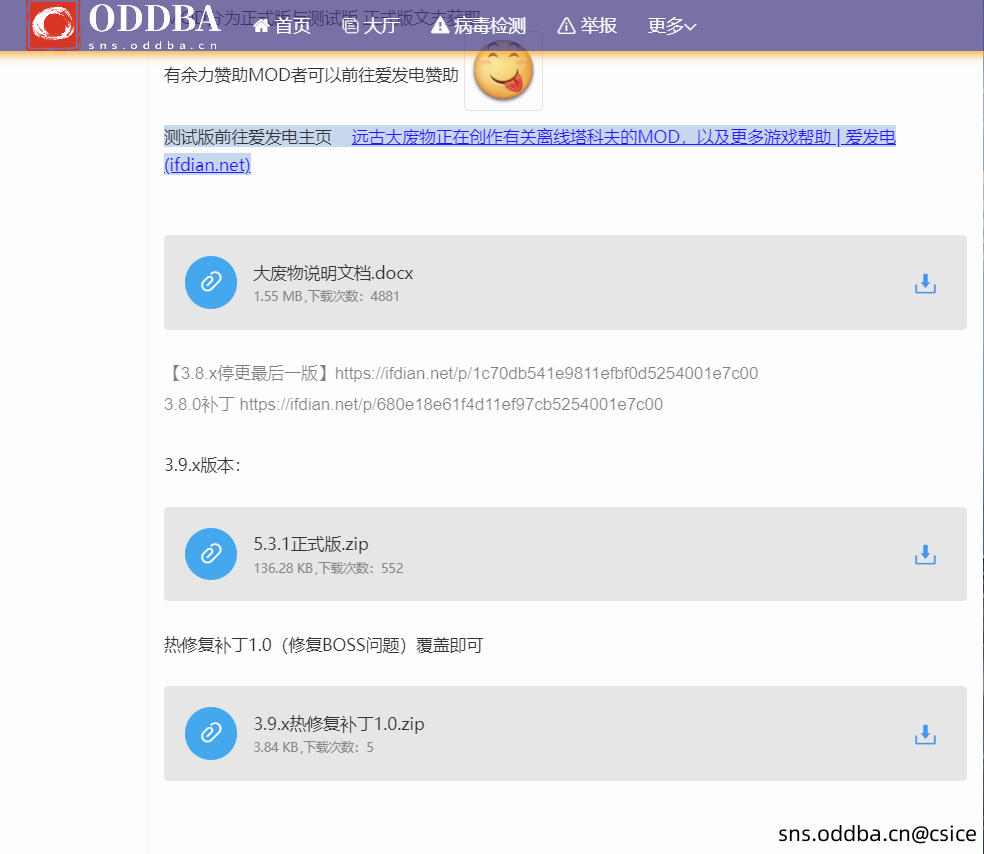Click the paperclip icon on 大废物说明文档.docx attachment
984x854 pixels.
[210, 282]
